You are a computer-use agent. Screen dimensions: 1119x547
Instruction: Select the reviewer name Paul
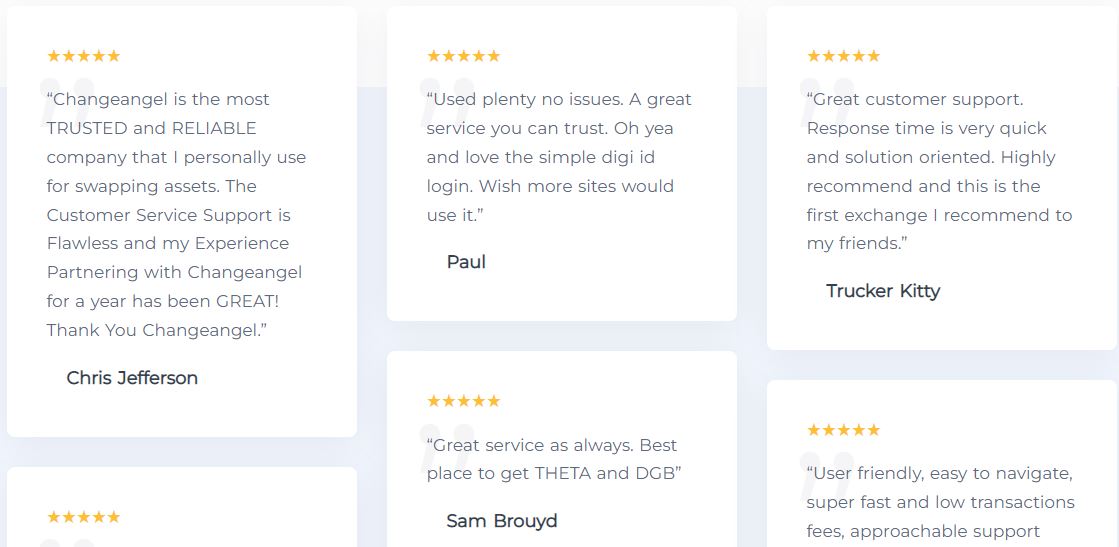coord(466,262)
